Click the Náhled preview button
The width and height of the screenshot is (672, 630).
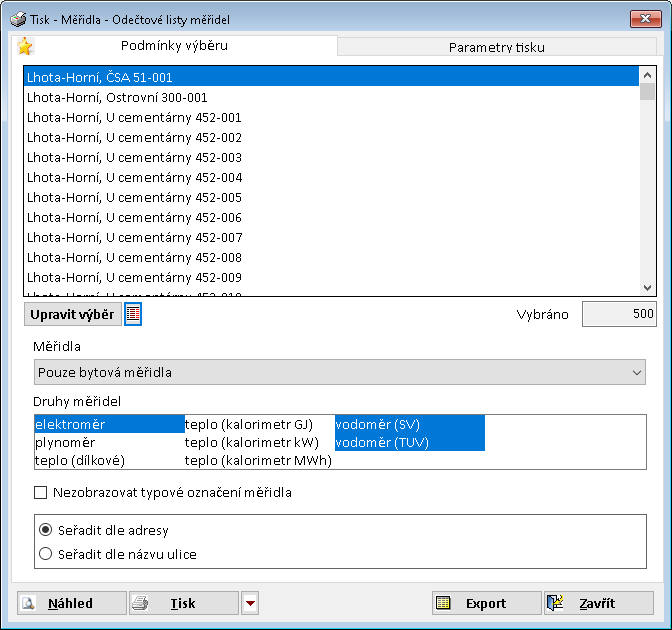point(71,603)
